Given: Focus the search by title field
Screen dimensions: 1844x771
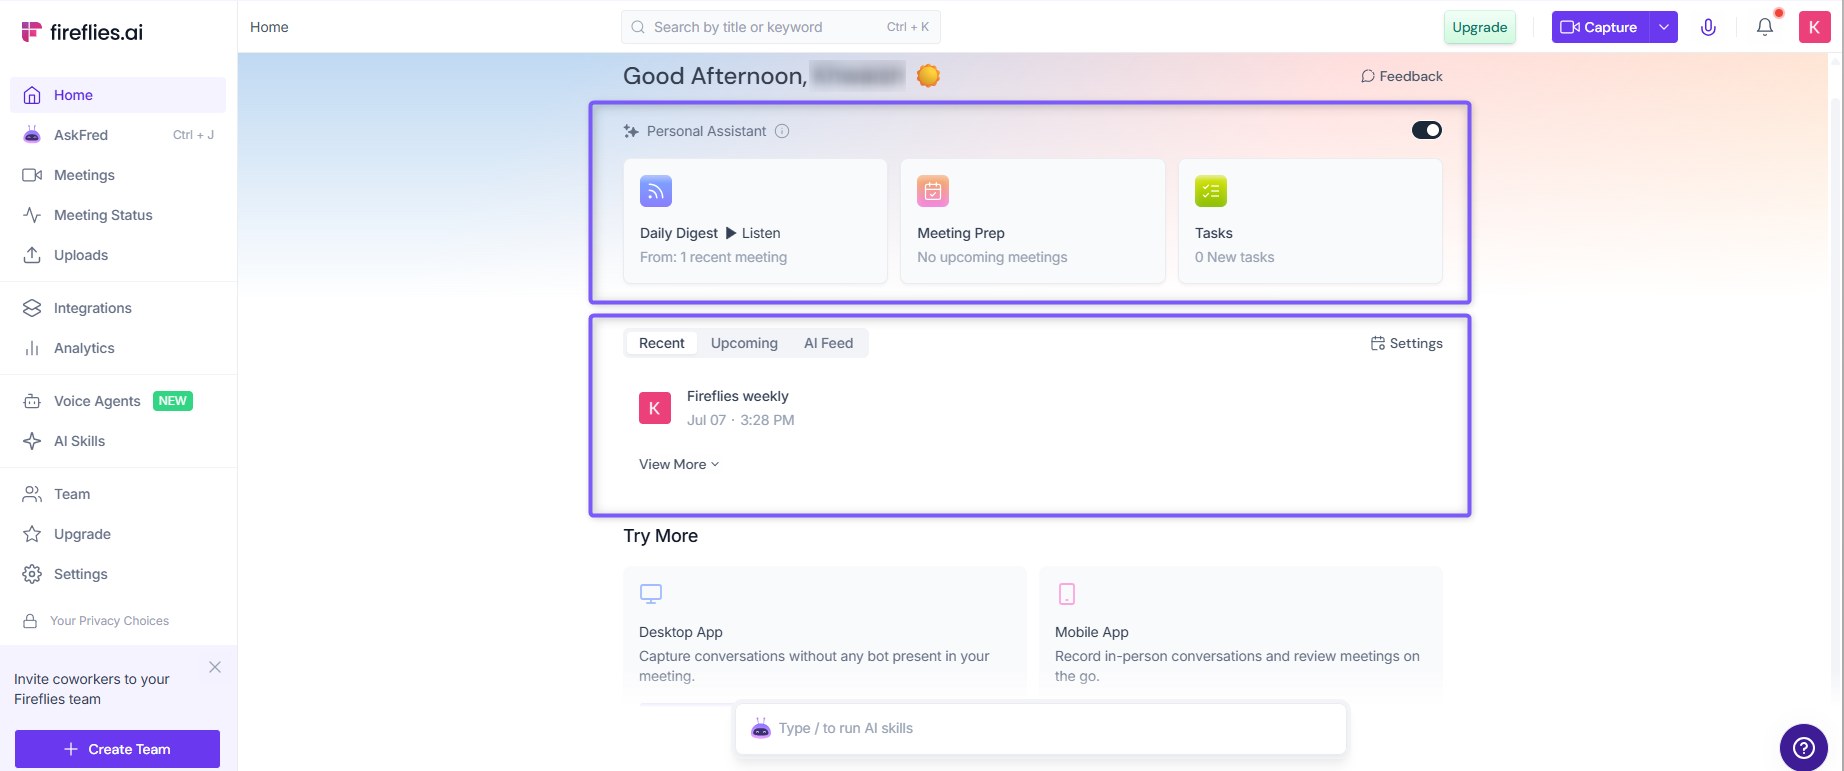Looking at the screenshot, I should 780,27.
